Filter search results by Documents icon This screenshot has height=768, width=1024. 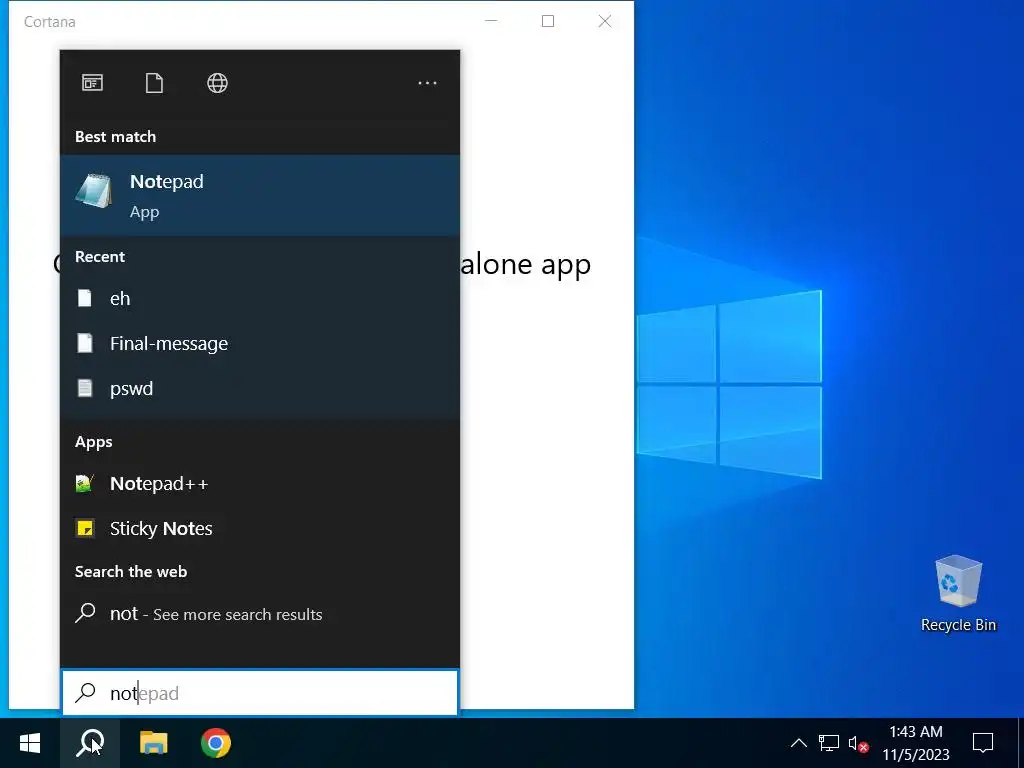click(154, 83)
